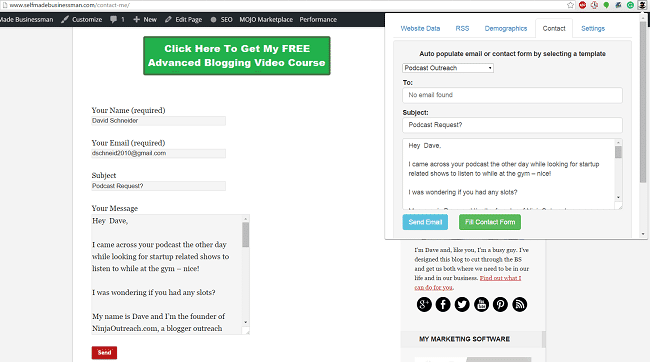650x362 pixels.
Task: Click the page icon in address bar
Action: (x=4, y=5)
